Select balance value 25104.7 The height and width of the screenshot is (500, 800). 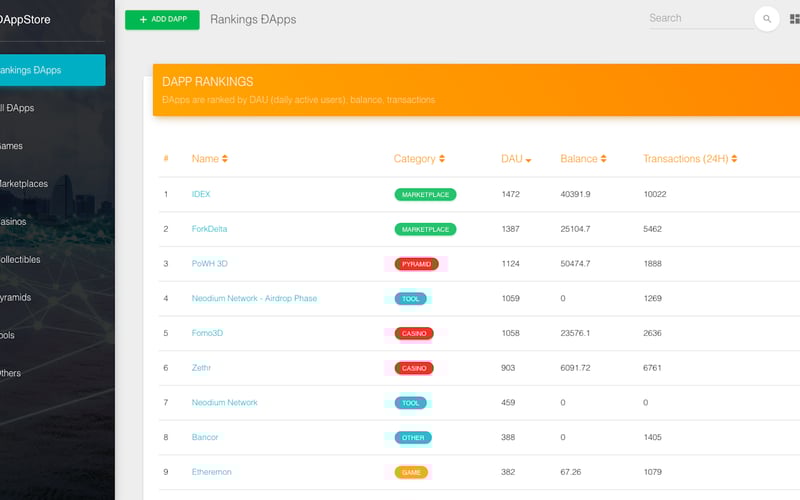575,229
